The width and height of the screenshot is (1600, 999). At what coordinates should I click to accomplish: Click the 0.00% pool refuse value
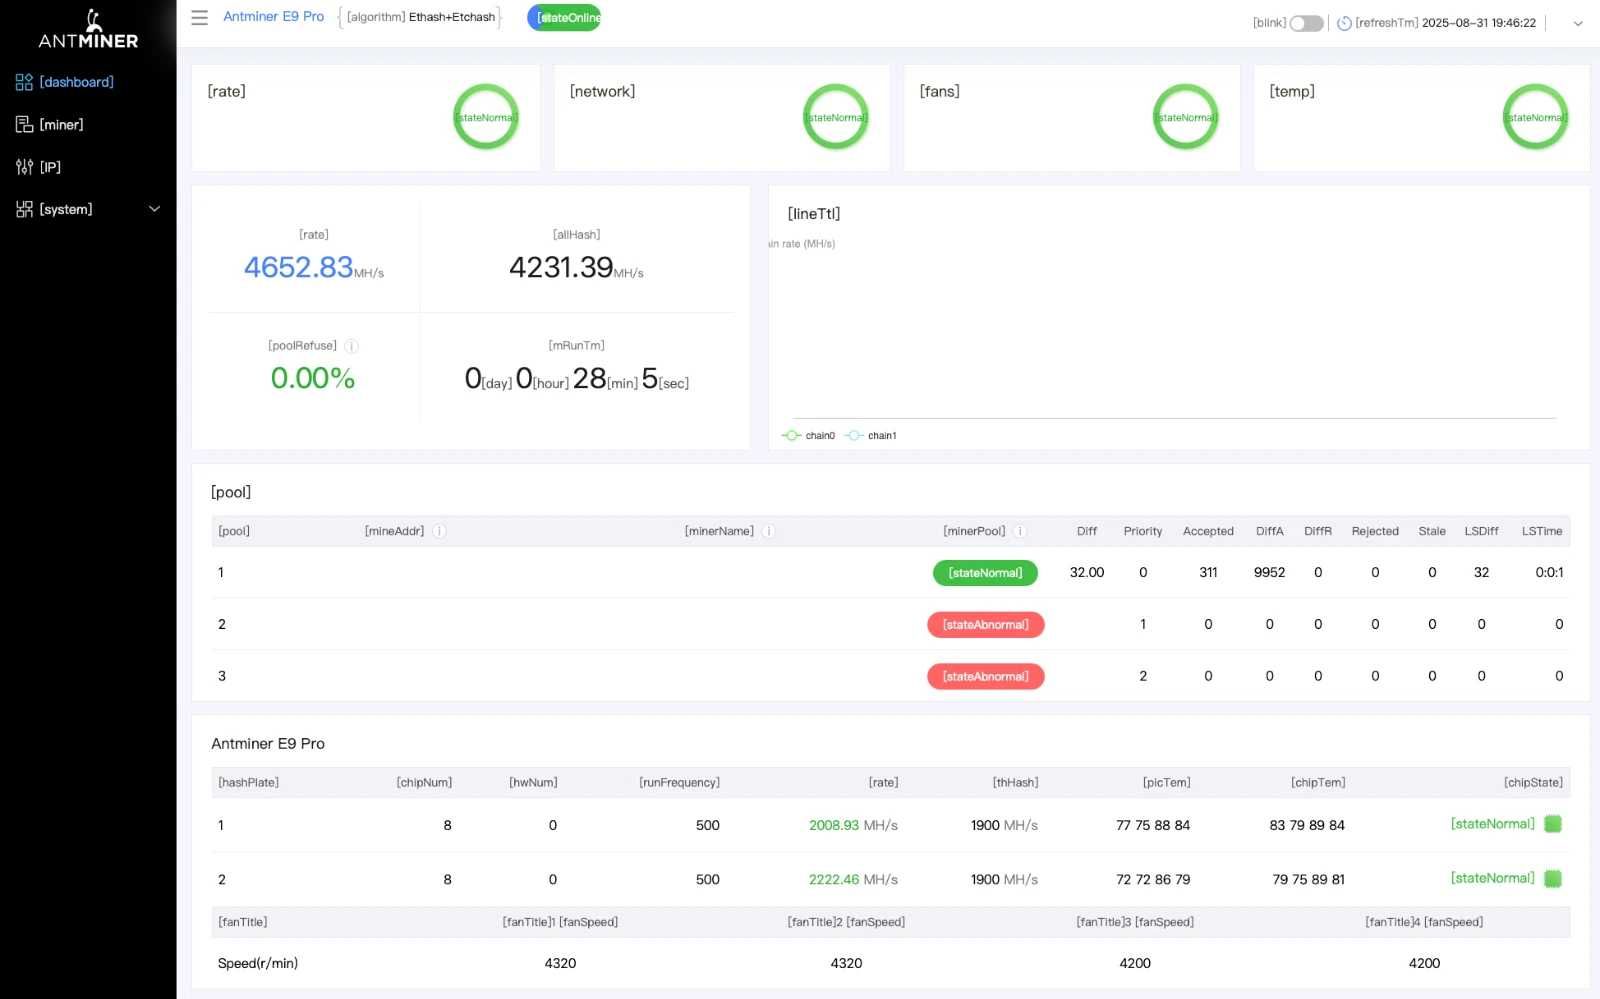coord(313,378)
